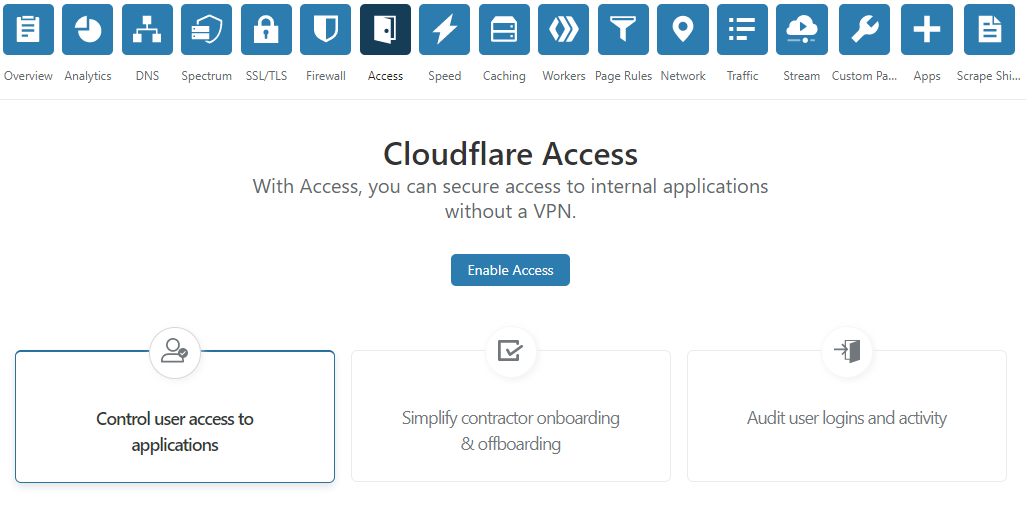Viewport: 1026px width, 529px height.
Task: Select the Speed lightning bolt icon
Action: (x=444, y=29)
